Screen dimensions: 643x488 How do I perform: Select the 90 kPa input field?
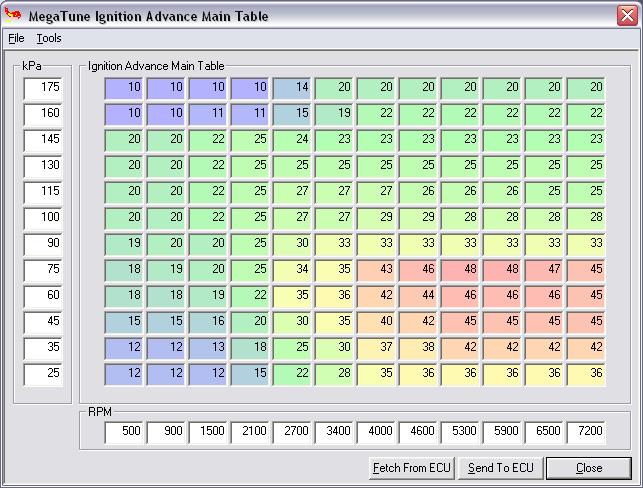(x=43, y=244)
